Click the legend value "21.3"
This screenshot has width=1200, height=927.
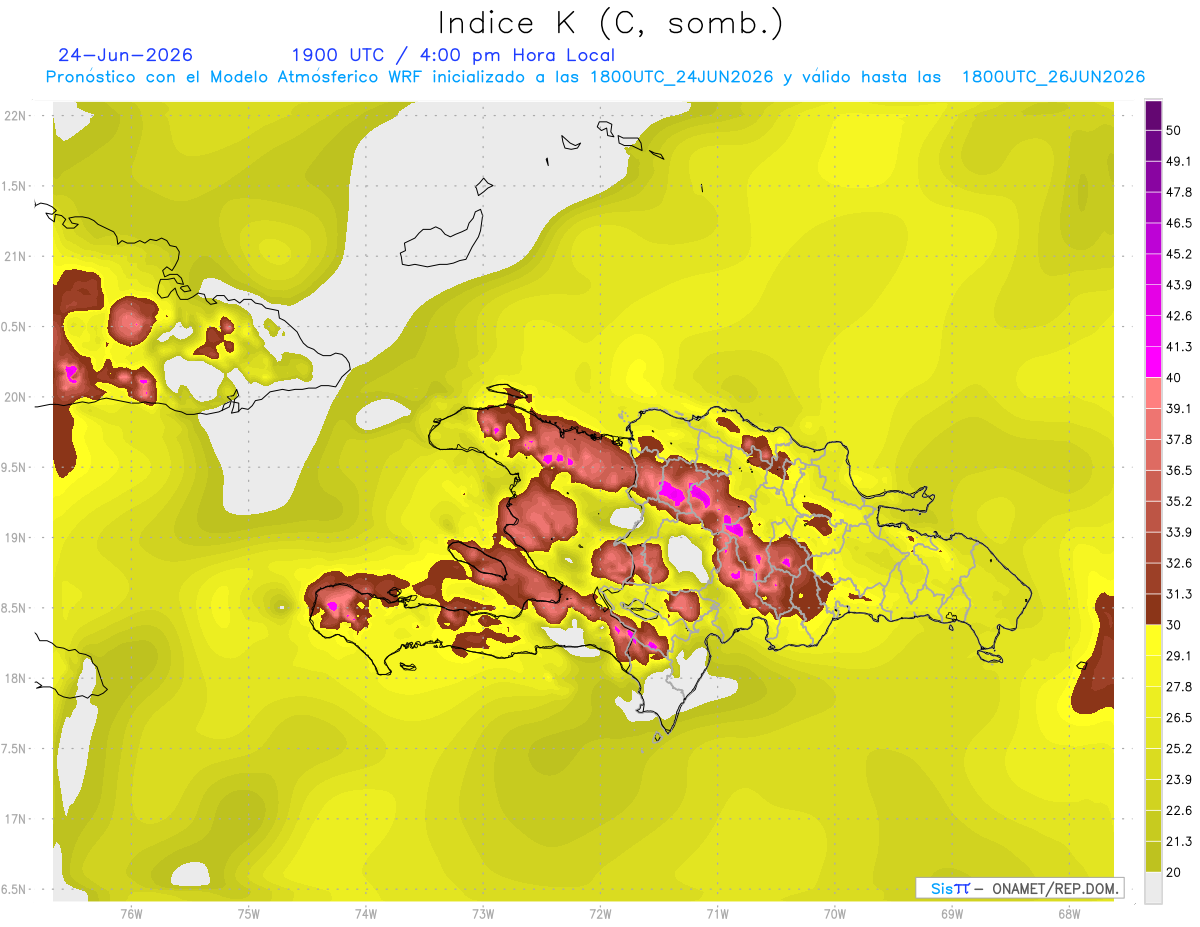point(1179,841)
